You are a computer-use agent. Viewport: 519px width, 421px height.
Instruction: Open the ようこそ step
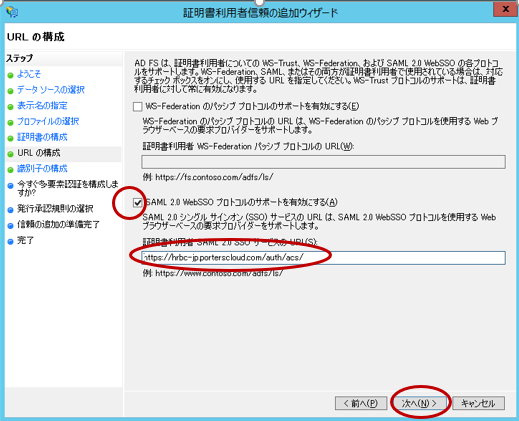pos(29,74)
